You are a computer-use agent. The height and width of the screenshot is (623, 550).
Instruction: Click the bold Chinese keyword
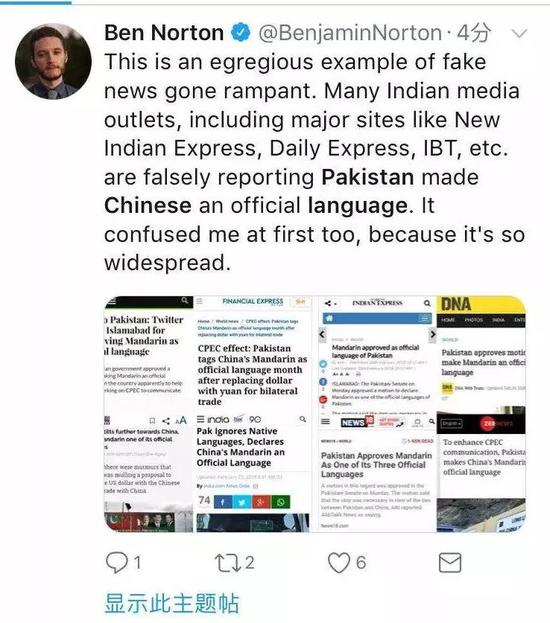point(148,205)
